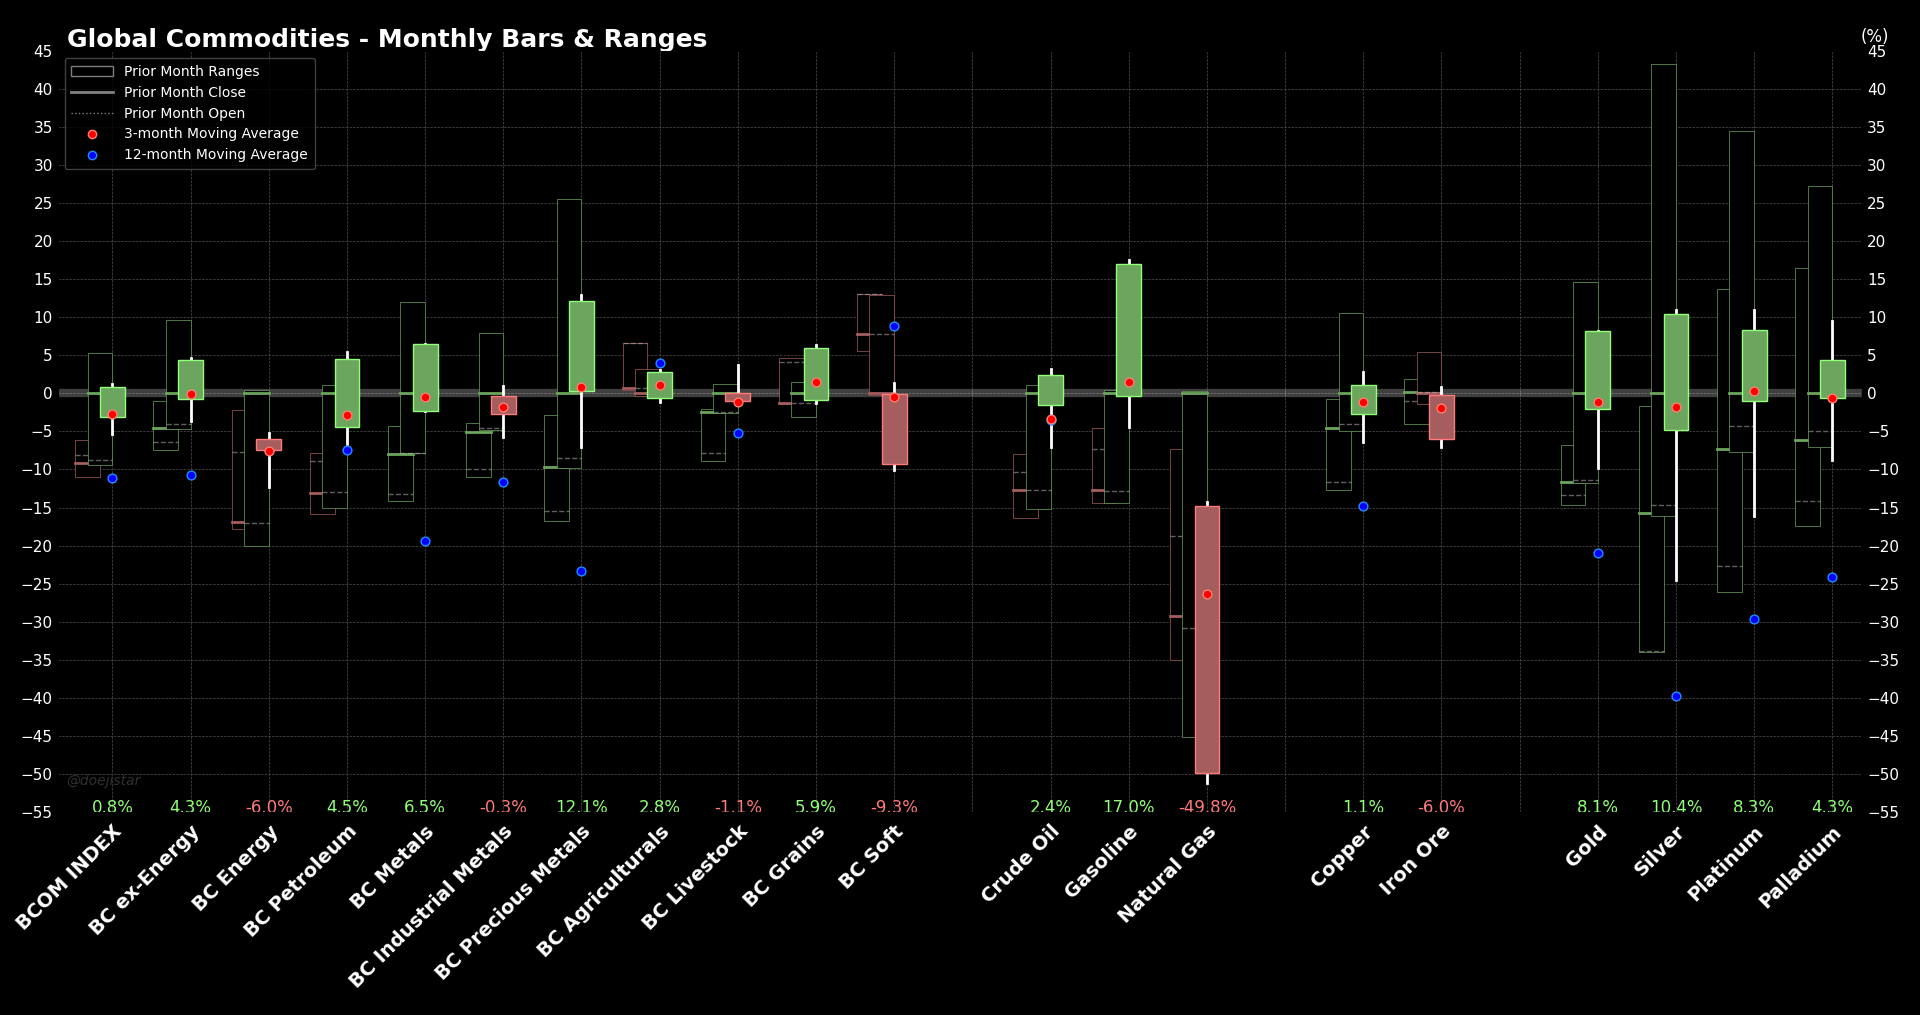This screenshot has width=1920, height=1015.
Task: Click the Global Commodities chart title
Action: (387, 39)
